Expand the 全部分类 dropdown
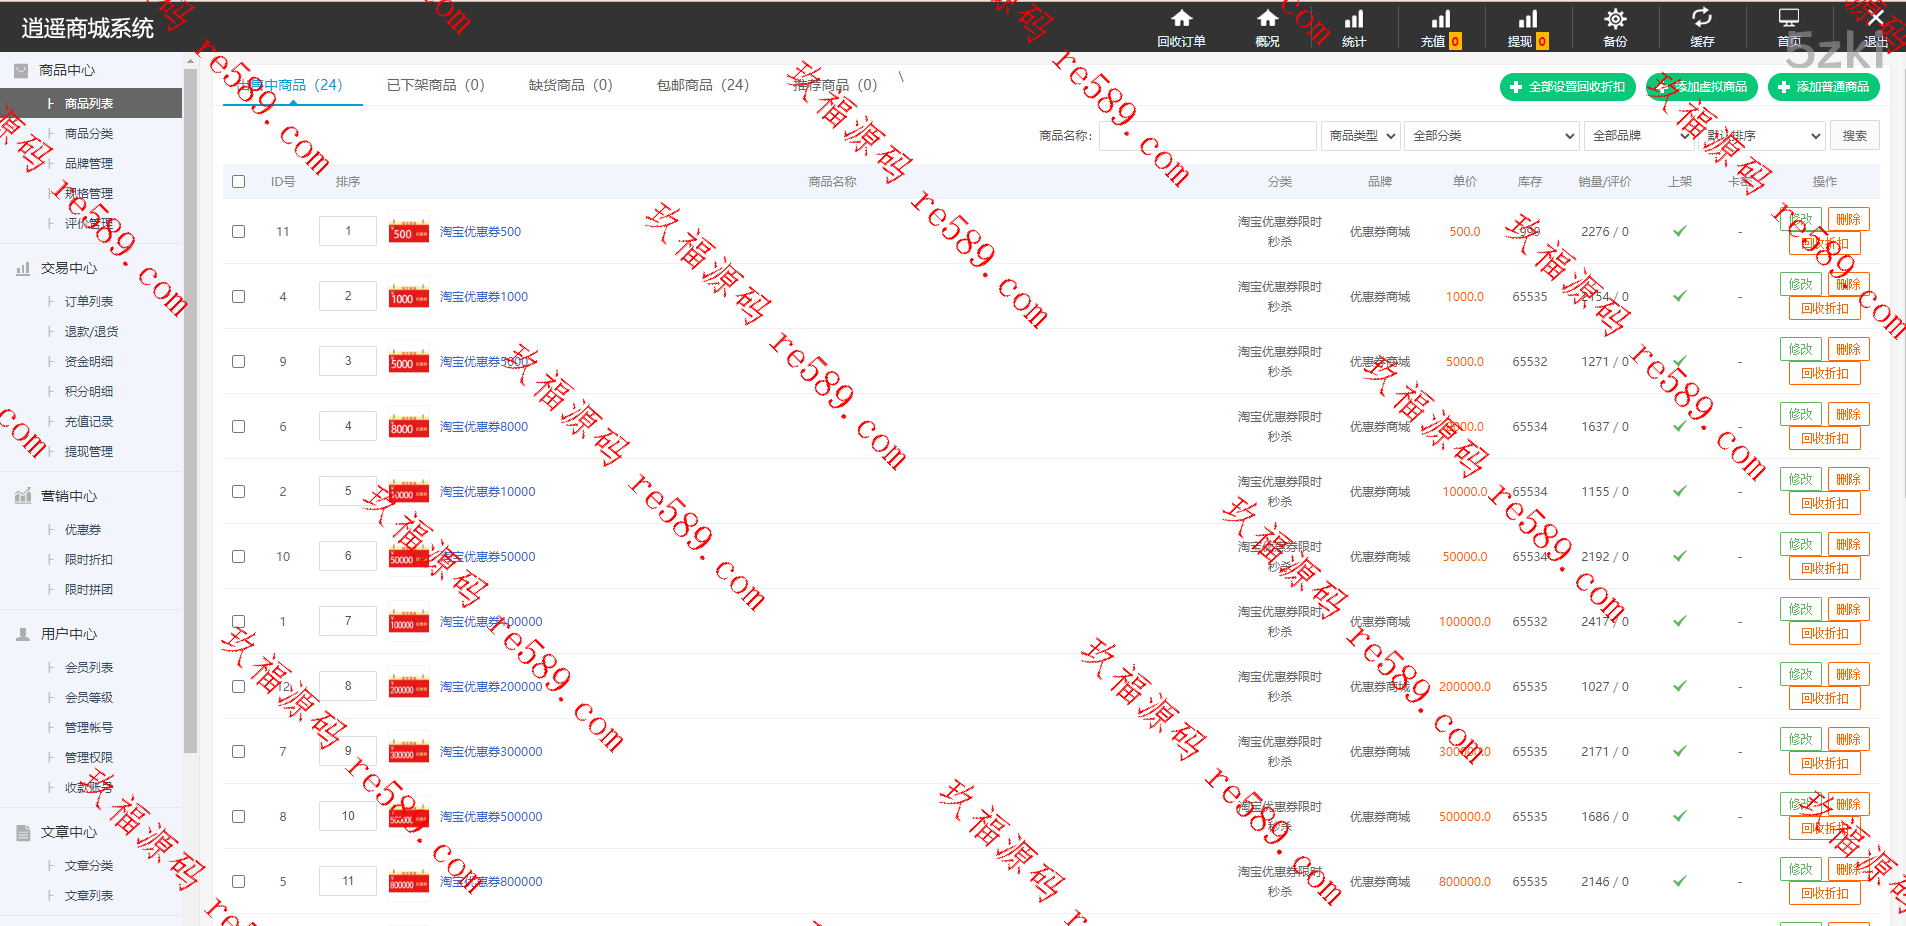Viewport: 1906px width, 926px height. click(x=1491, y=136)
